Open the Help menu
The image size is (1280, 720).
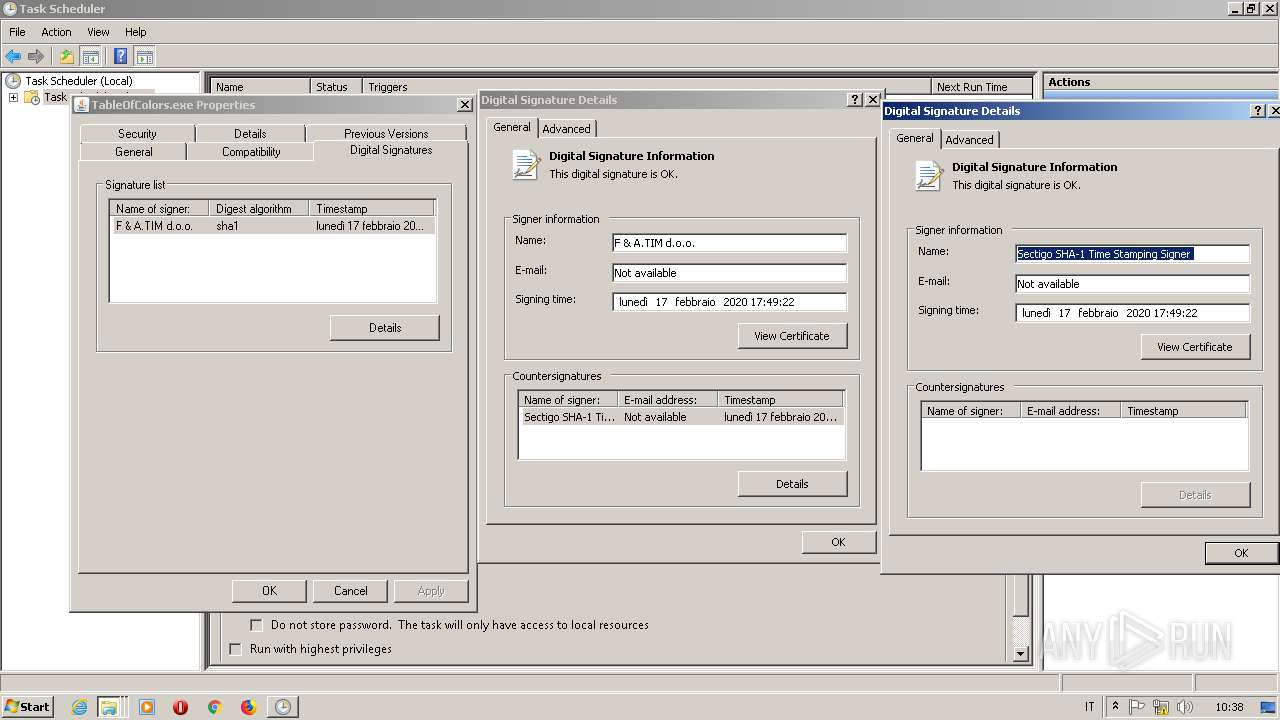[135, 32]
